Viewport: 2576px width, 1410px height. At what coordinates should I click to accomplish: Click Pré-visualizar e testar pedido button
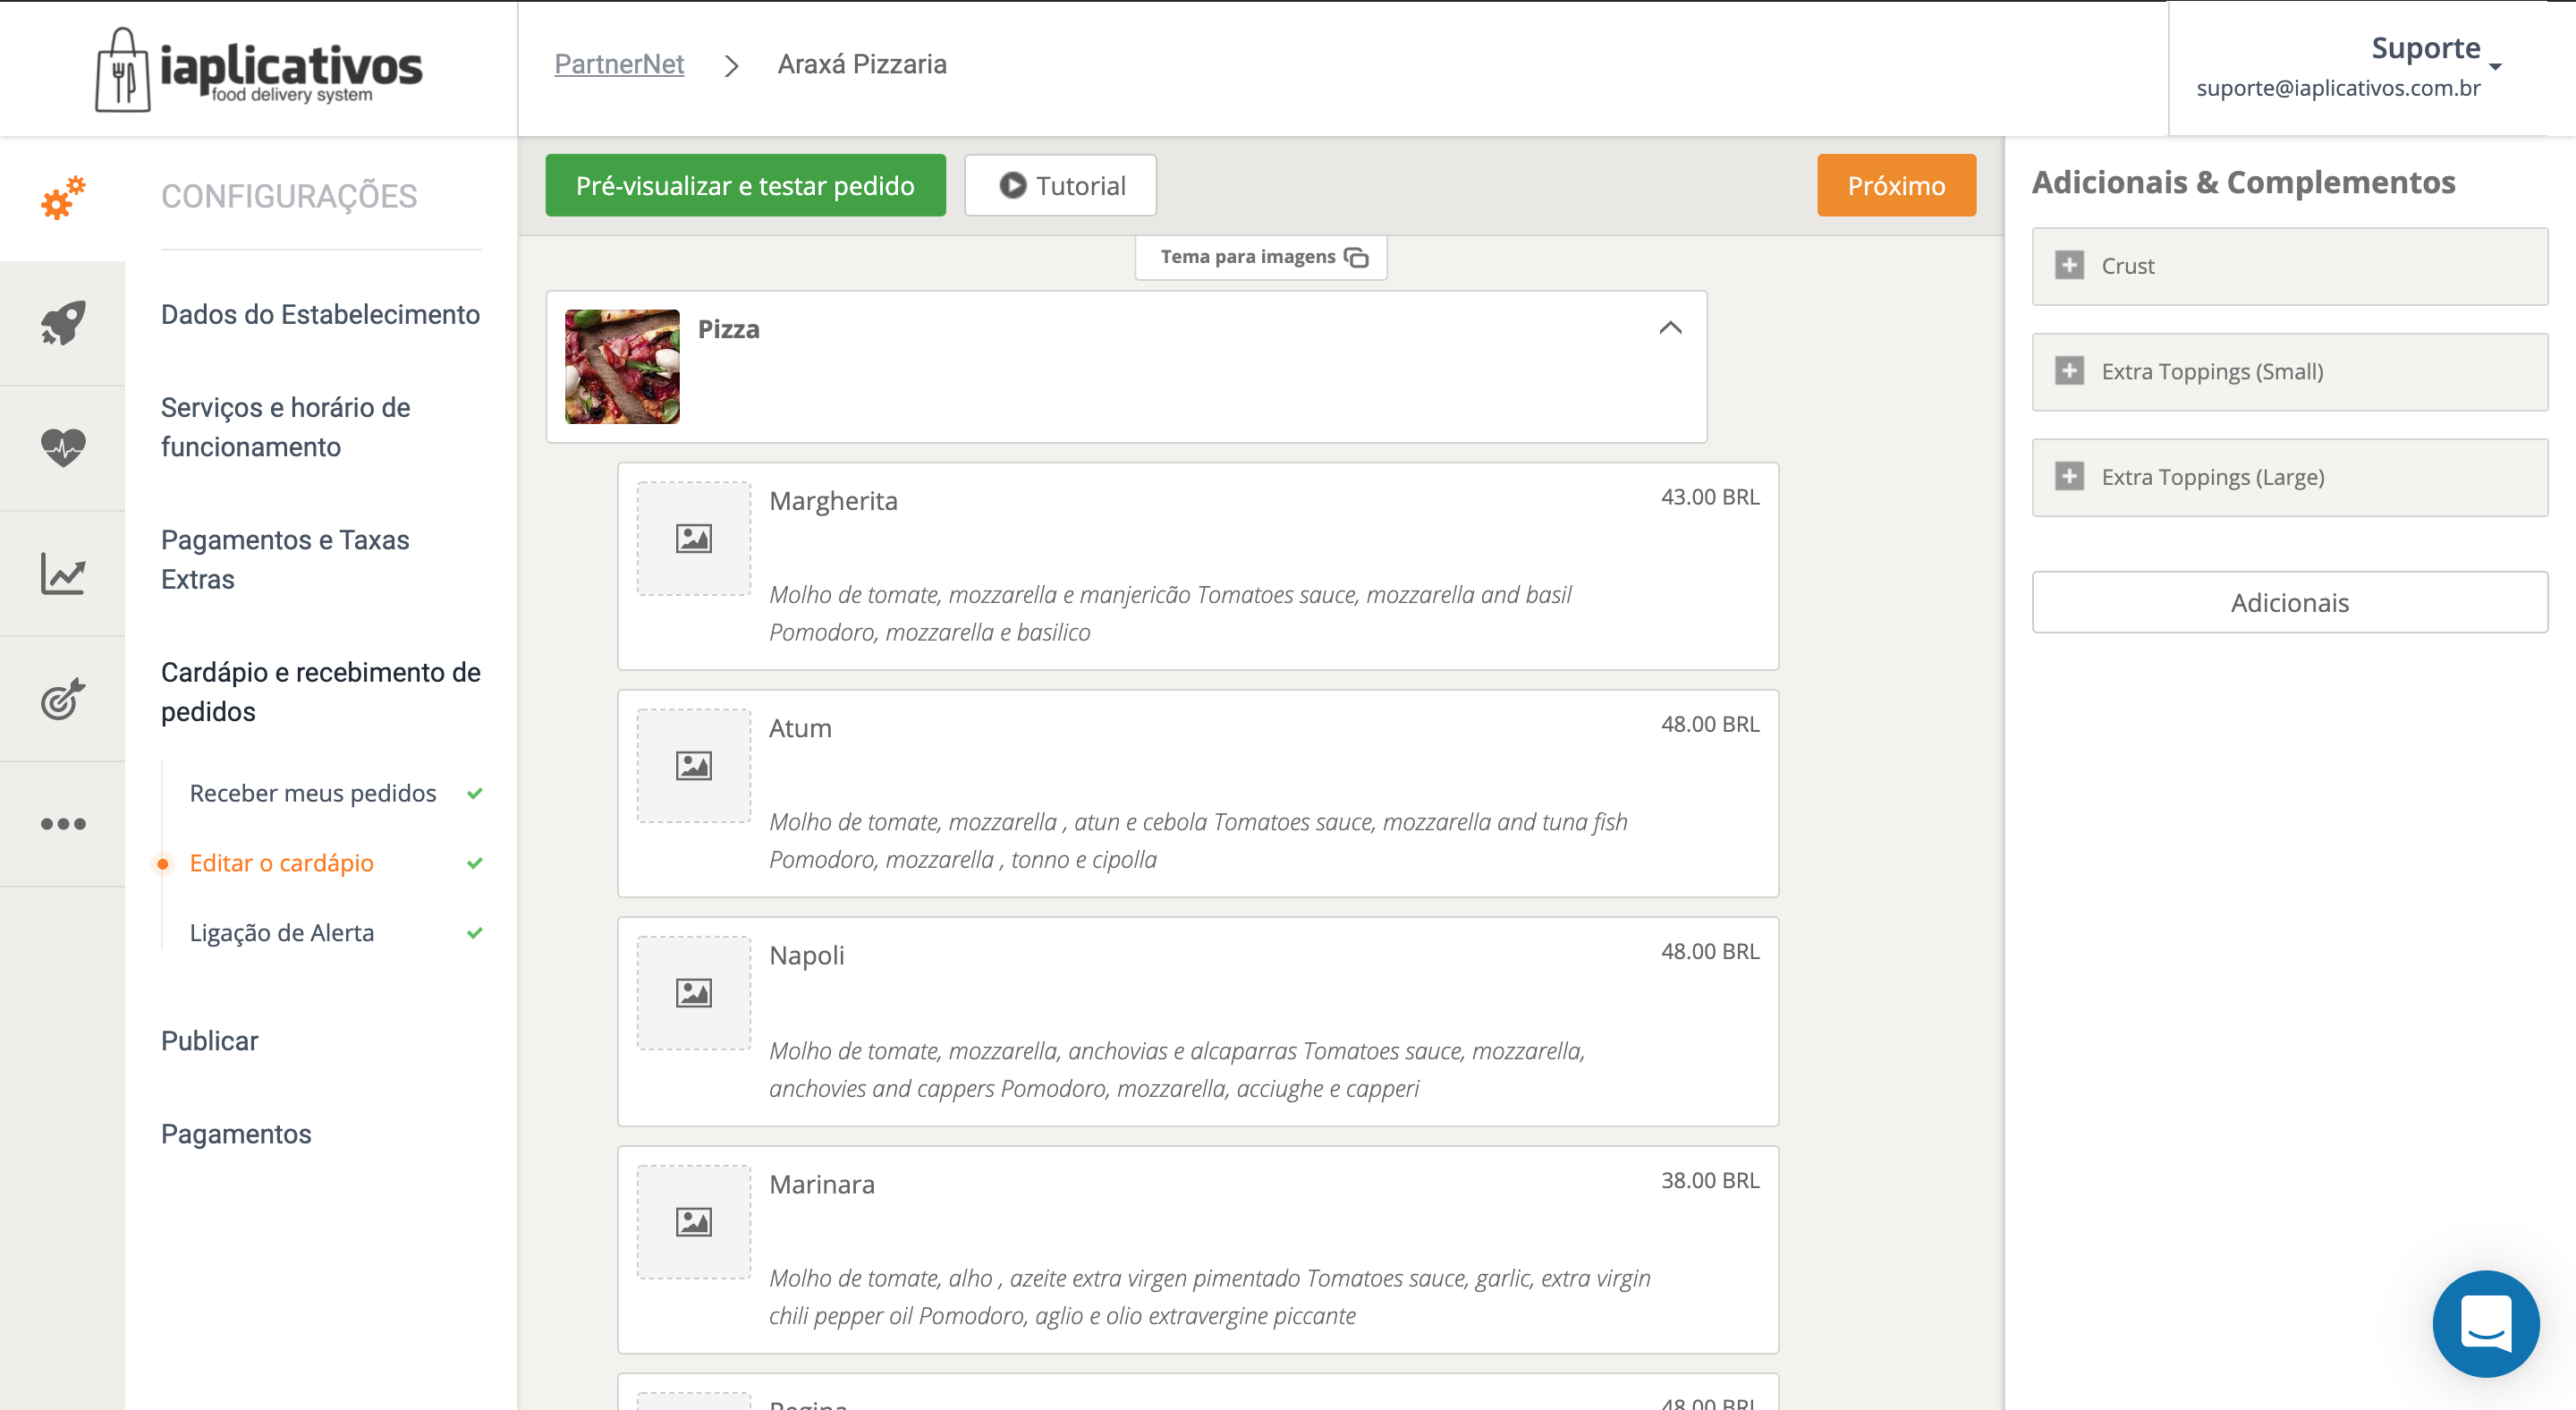coord(745,186)
